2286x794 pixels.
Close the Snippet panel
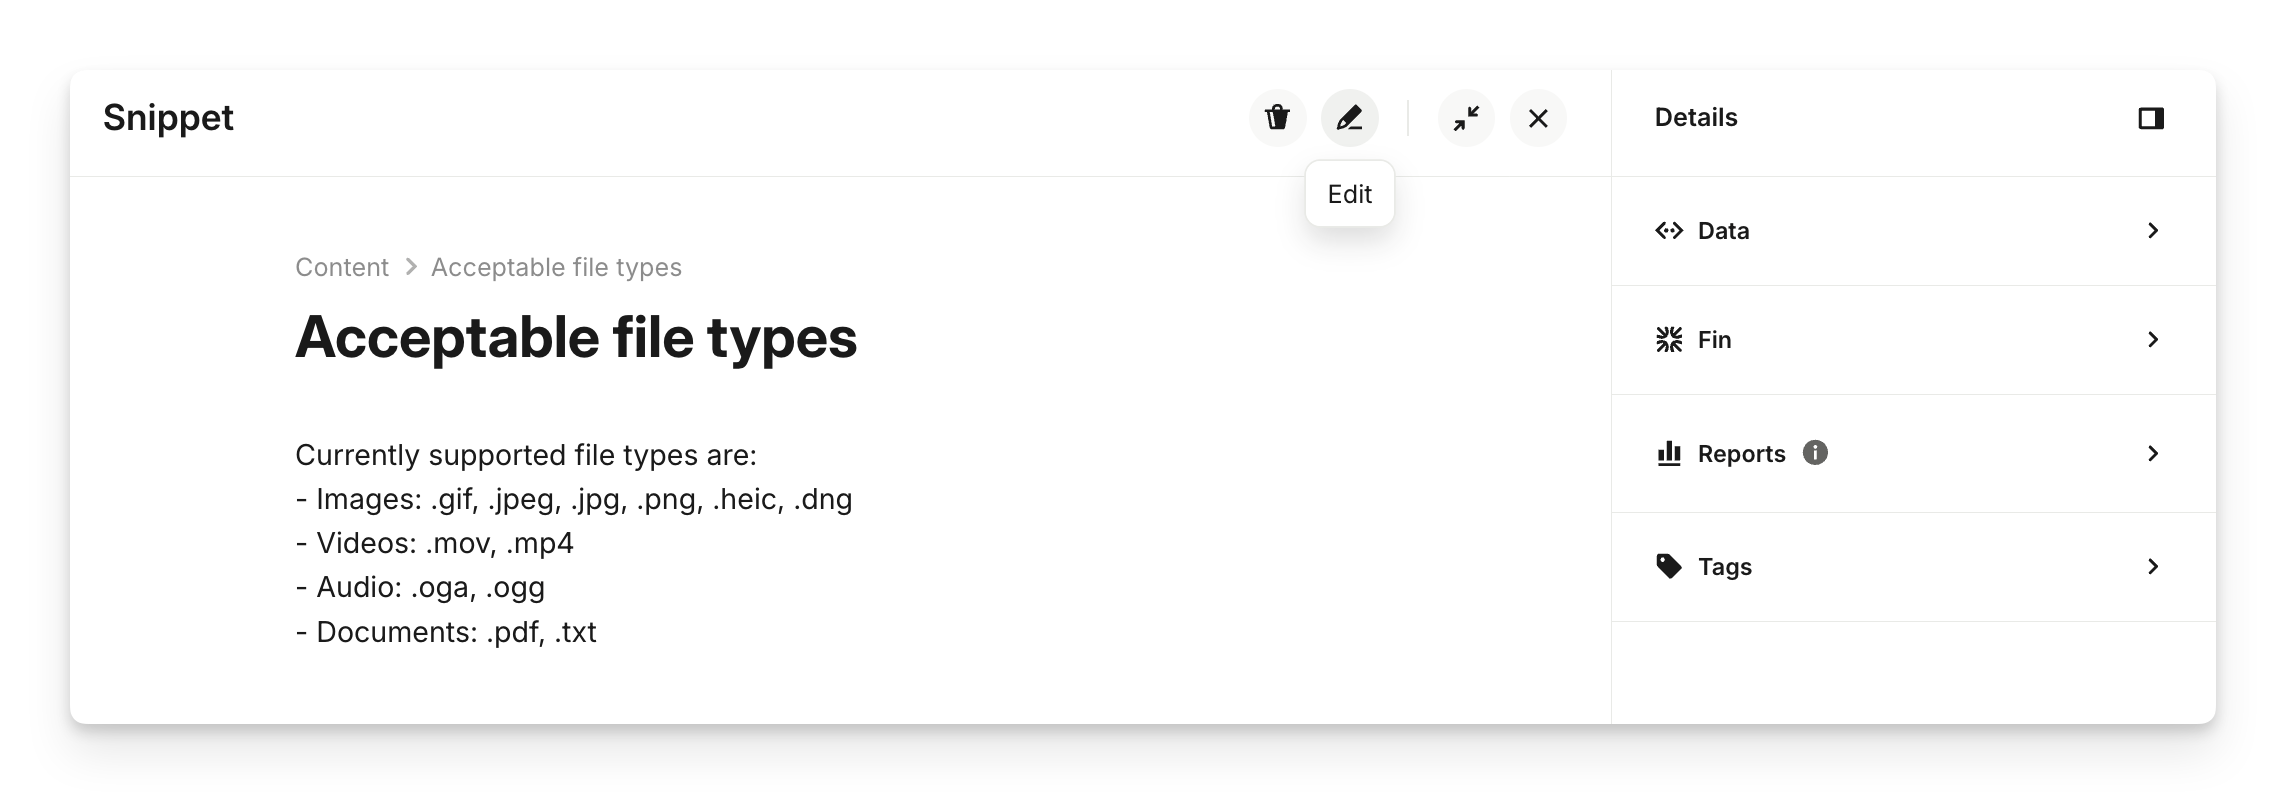[x=1538, y=118]
